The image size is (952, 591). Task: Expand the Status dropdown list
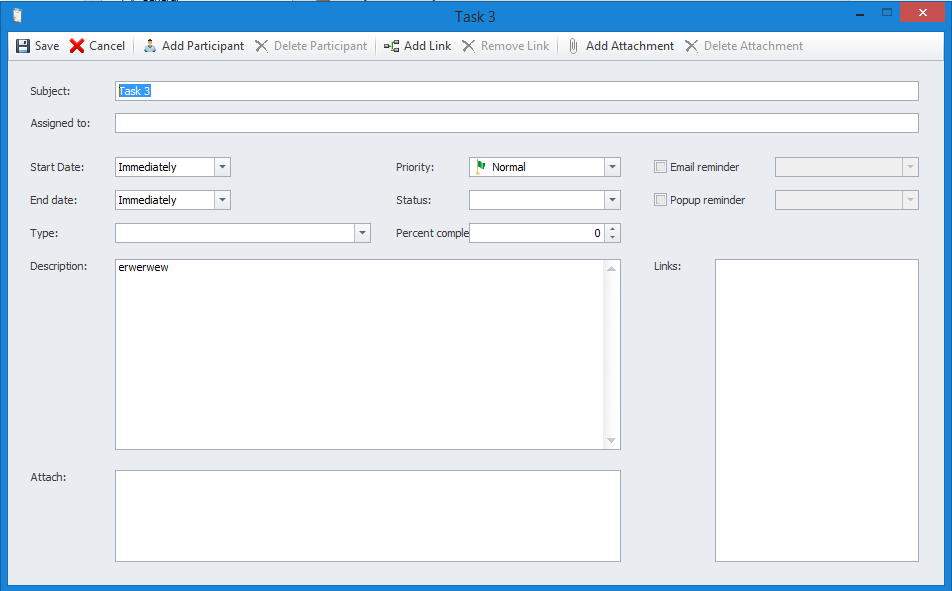click(612, 200)
